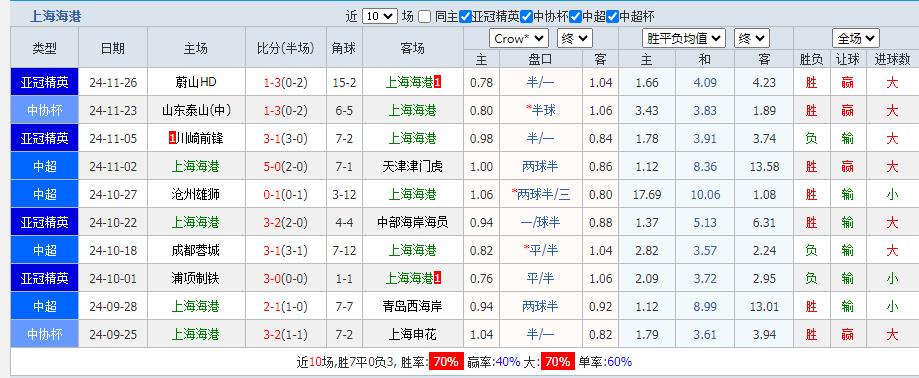Image resolution: width=919 pixels, height=378 pixels.
Task: Click the 40% 赢率 value
Action: [x=508, y=362]
